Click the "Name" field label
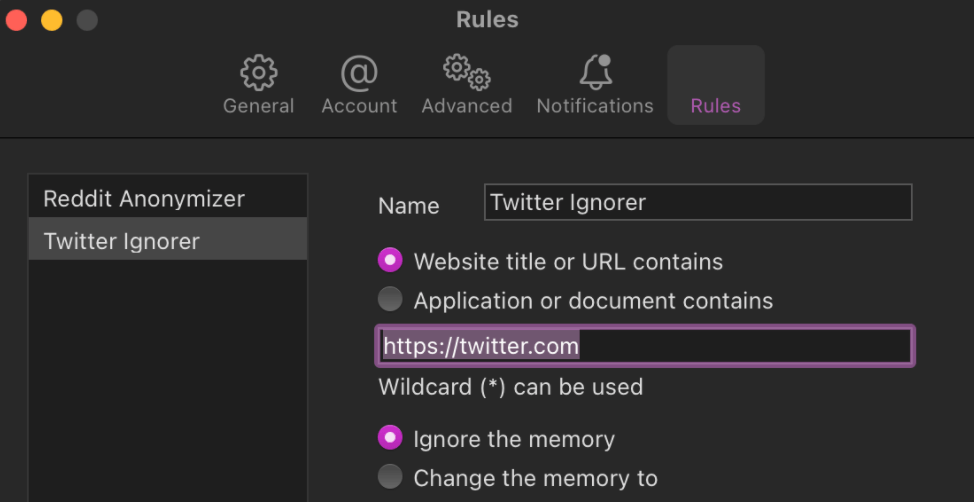The height and width of the screenshot is (502, 974). point(408,206)
